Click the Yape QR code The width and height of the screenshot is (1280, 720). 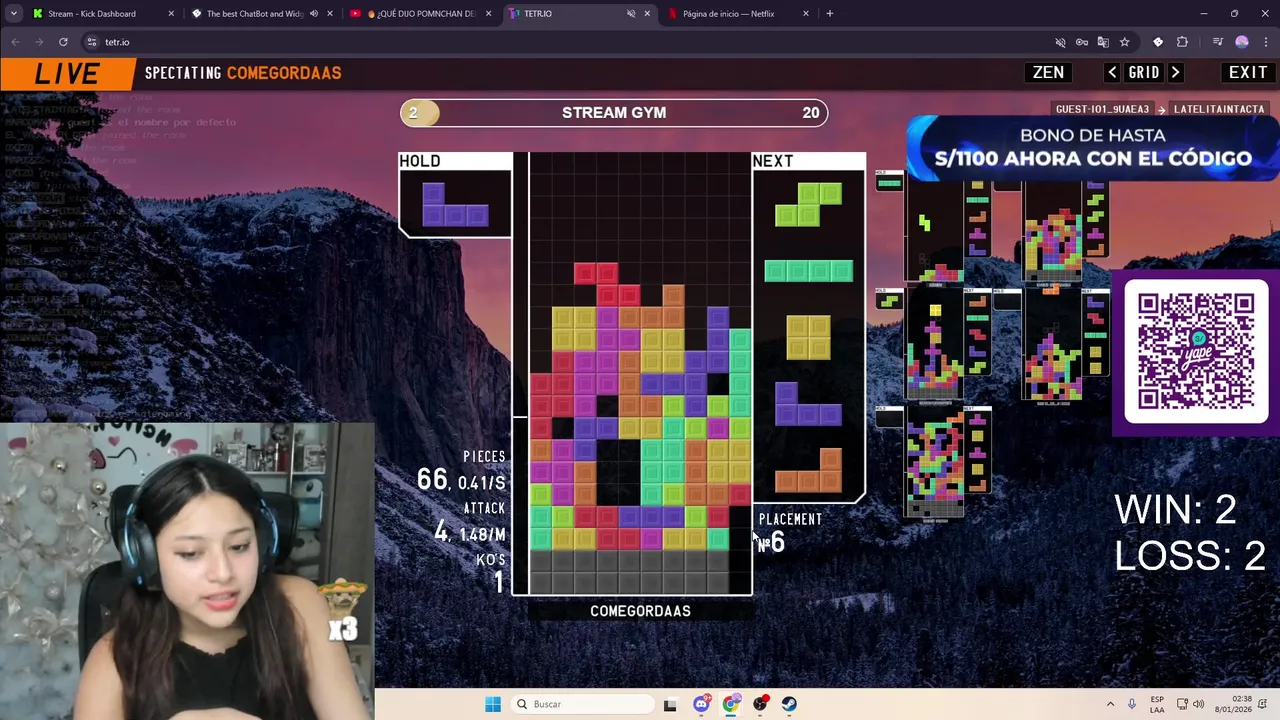[x=1196, y=351]
